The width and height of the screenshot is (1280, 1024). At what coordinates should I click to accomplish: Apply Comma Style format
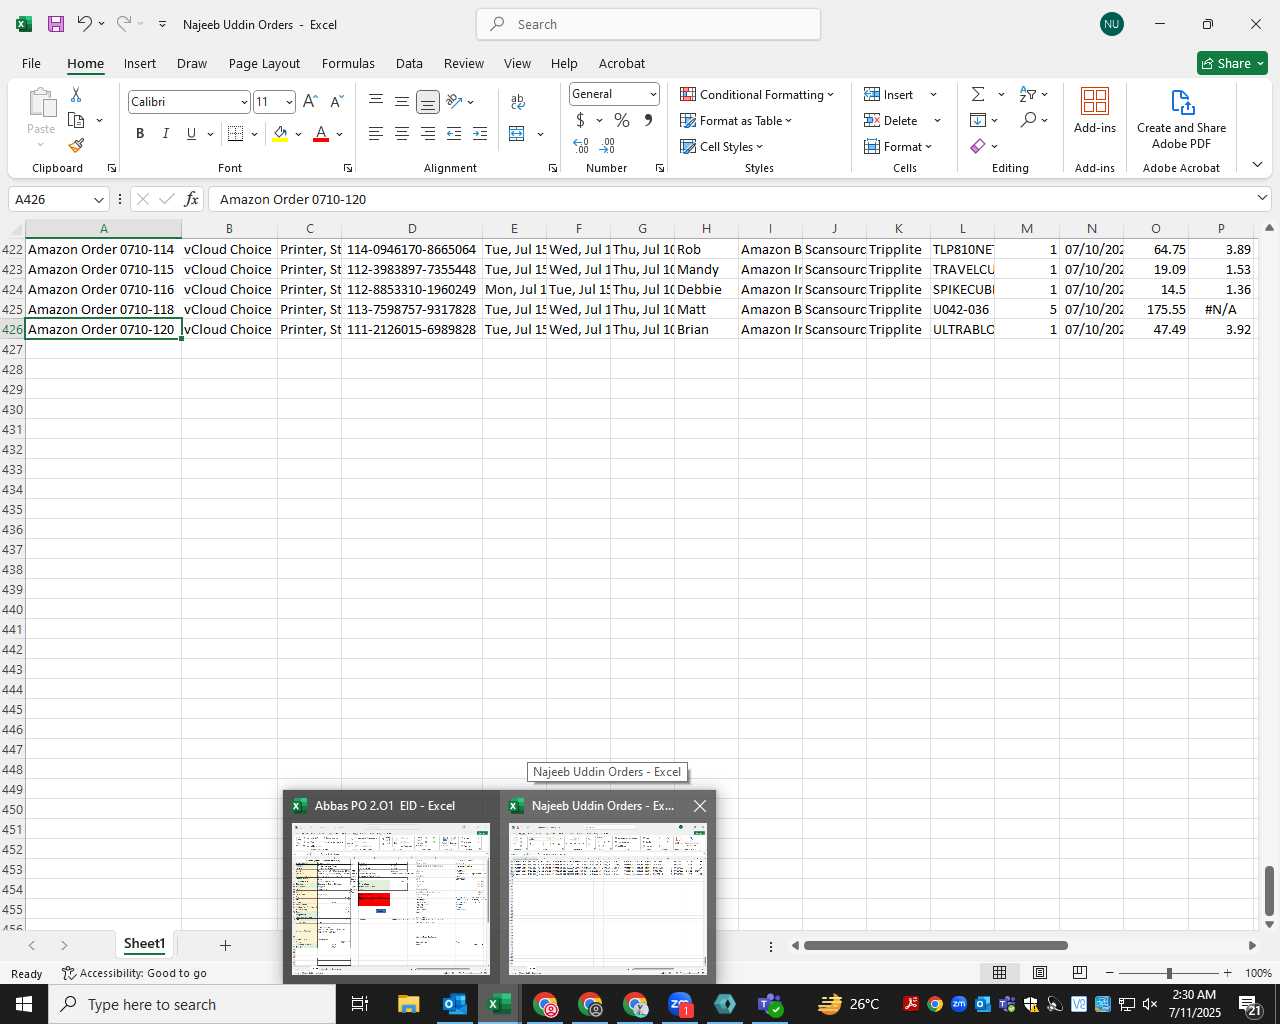pos(648,120)
